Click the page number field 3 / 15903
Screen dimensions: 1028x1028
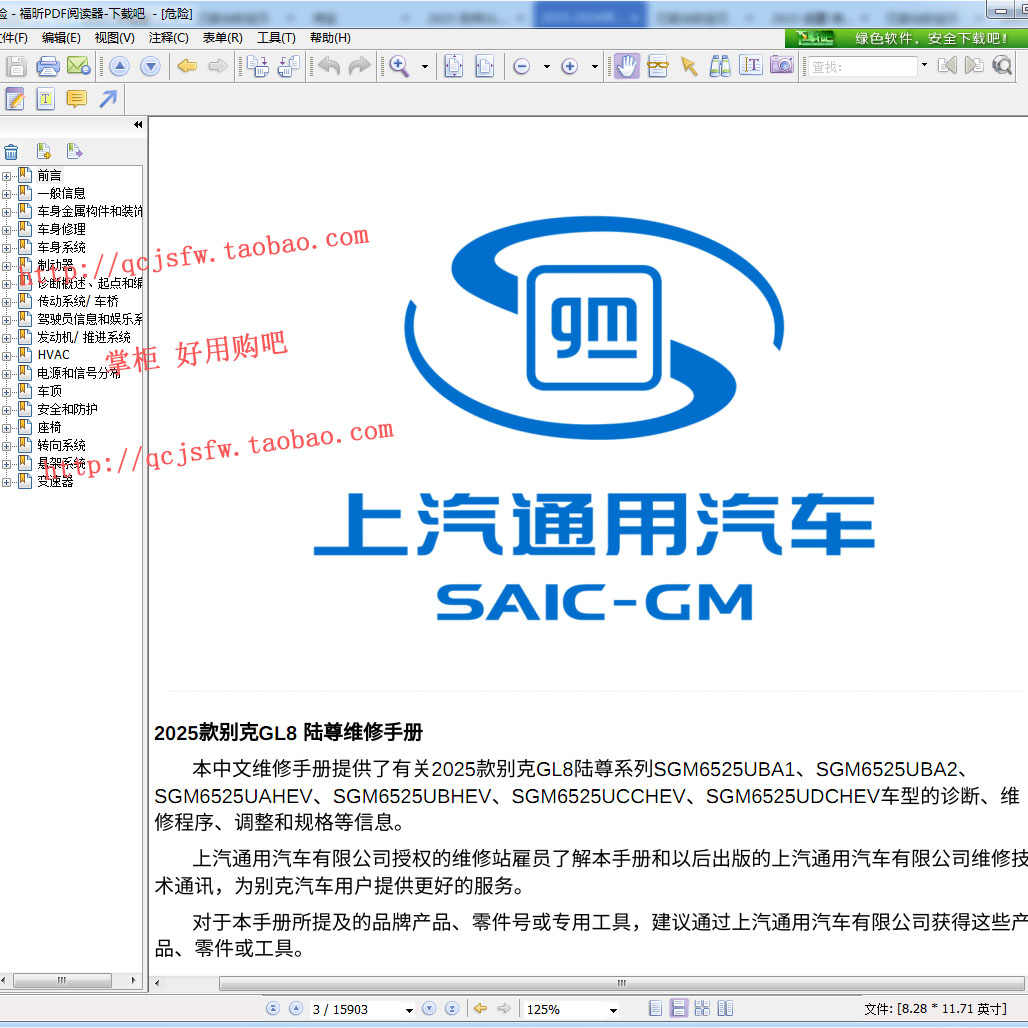coord(356,1010)
